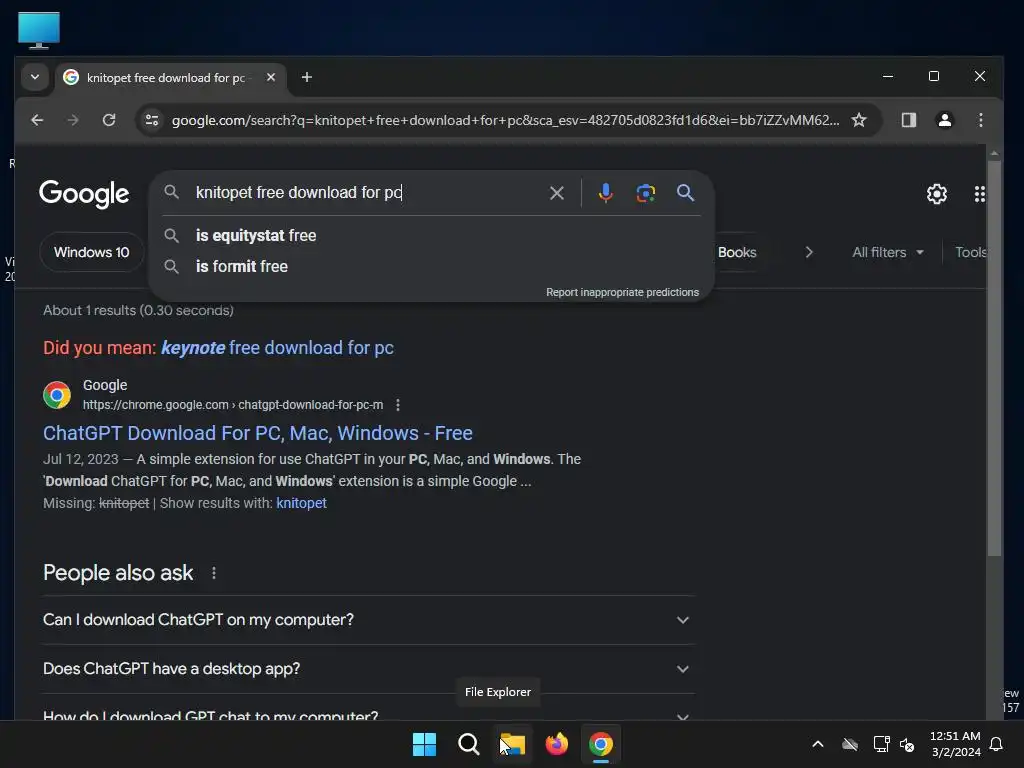Open Chrome three-dot menu
1024x768 pixels.
(980, 120)
